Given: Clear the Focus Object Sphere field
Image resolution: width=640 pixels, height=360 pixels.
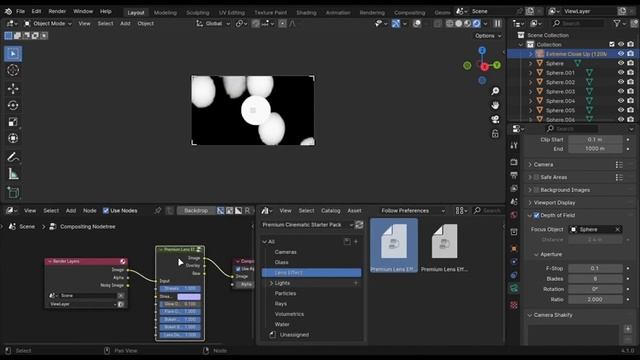Looking at the screenshot, I should coord(618,229).
